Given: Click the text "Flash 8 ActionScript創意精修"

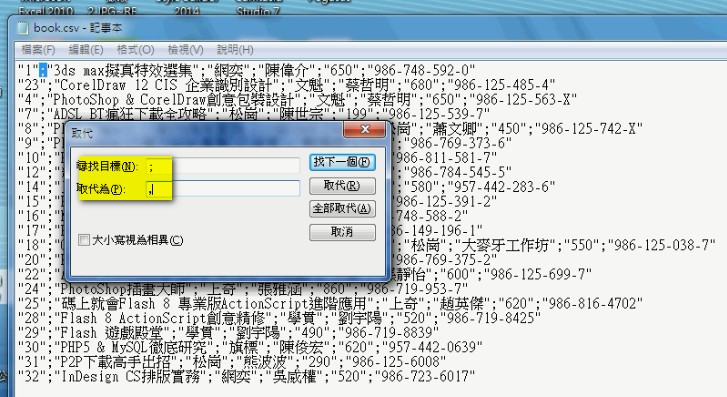Looking at the screenshot, I should coord(162,318).
